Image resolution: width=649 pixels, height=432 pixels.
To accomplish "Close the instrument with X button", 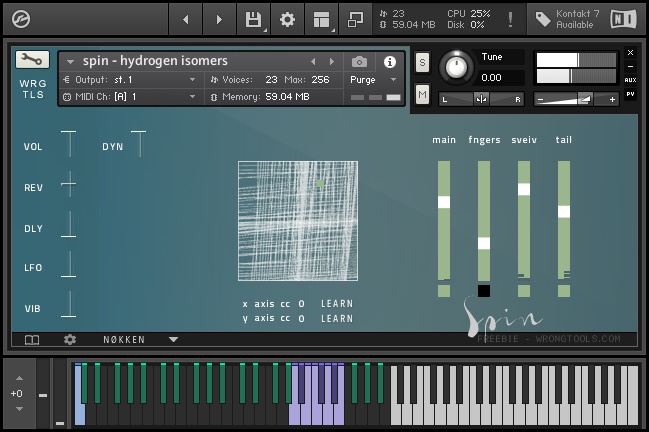I will pos(630,53).
